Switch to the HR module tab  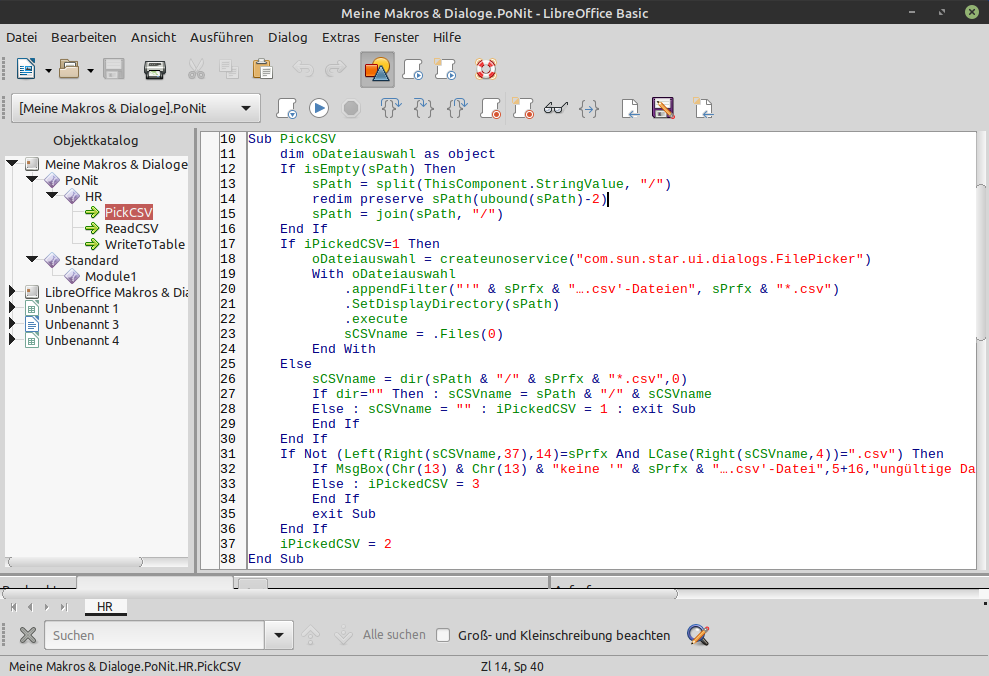pos(105,607)
